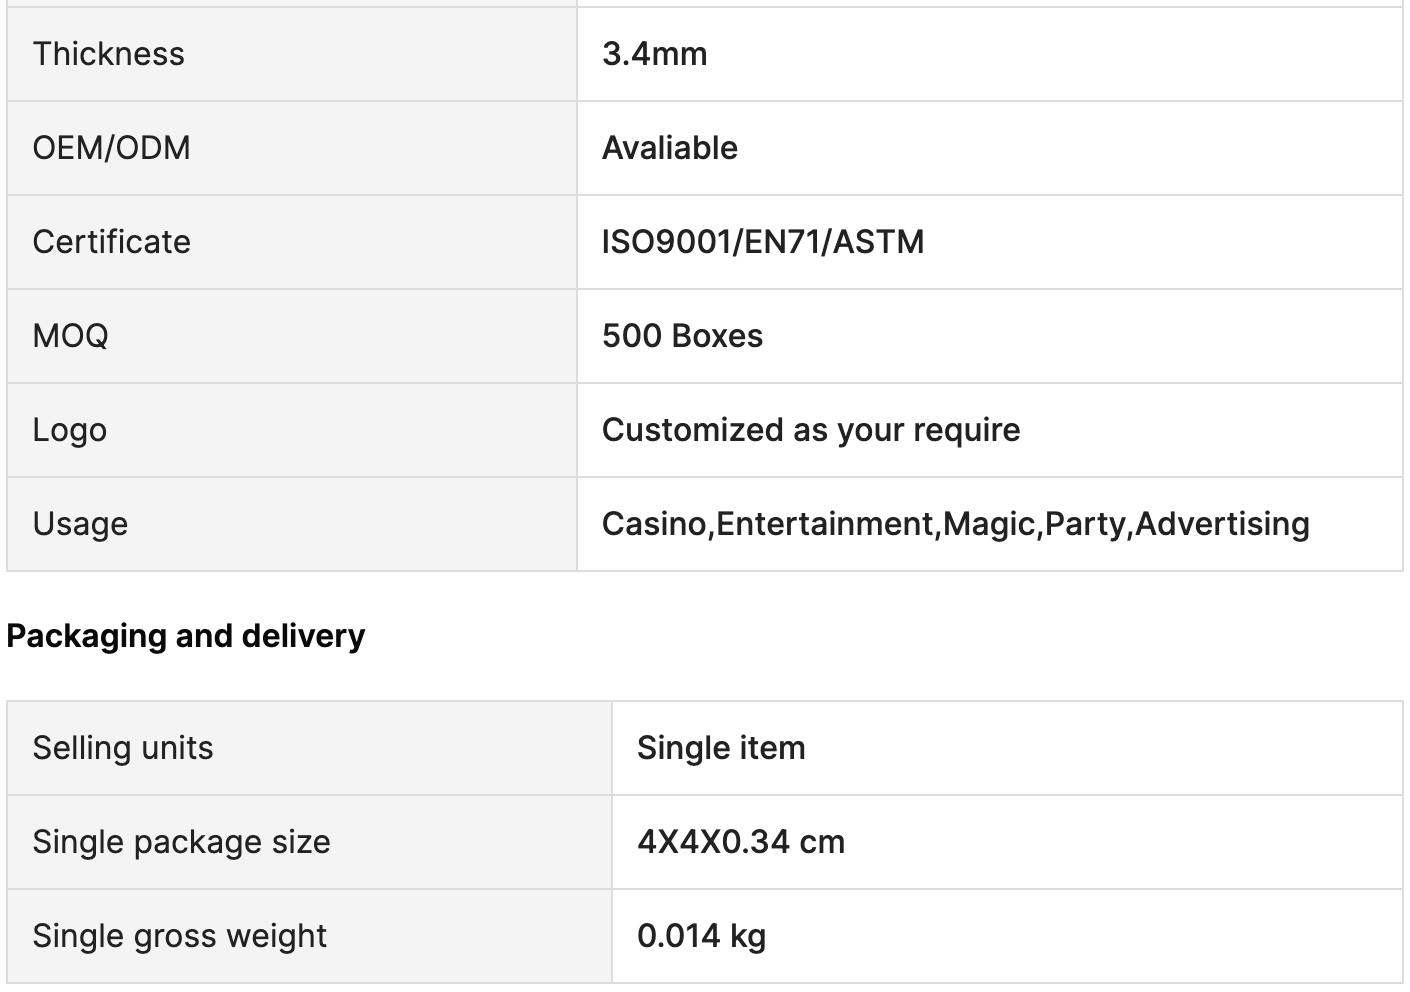Select Customized as your require text
The height and width of the screenshot is (992, 1410).
(810, 430)
